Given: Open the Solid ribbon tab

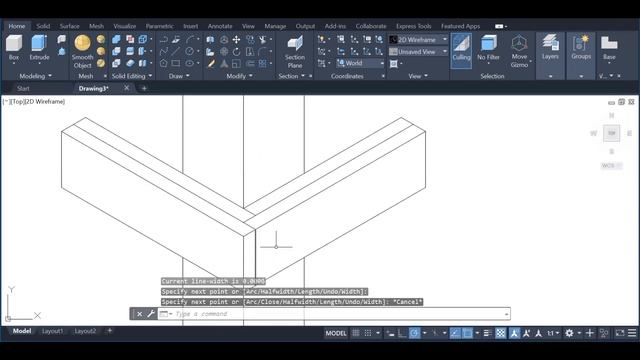Looking at the screenshot, I should (43, 26).
